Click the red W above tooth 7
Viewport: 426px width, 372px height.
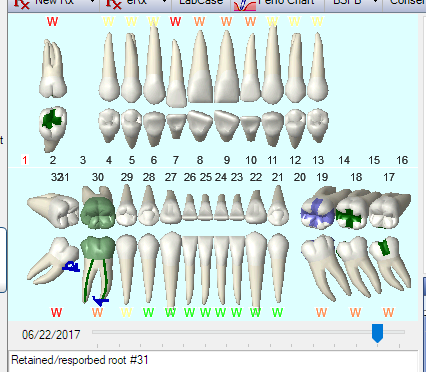(175, 22)
